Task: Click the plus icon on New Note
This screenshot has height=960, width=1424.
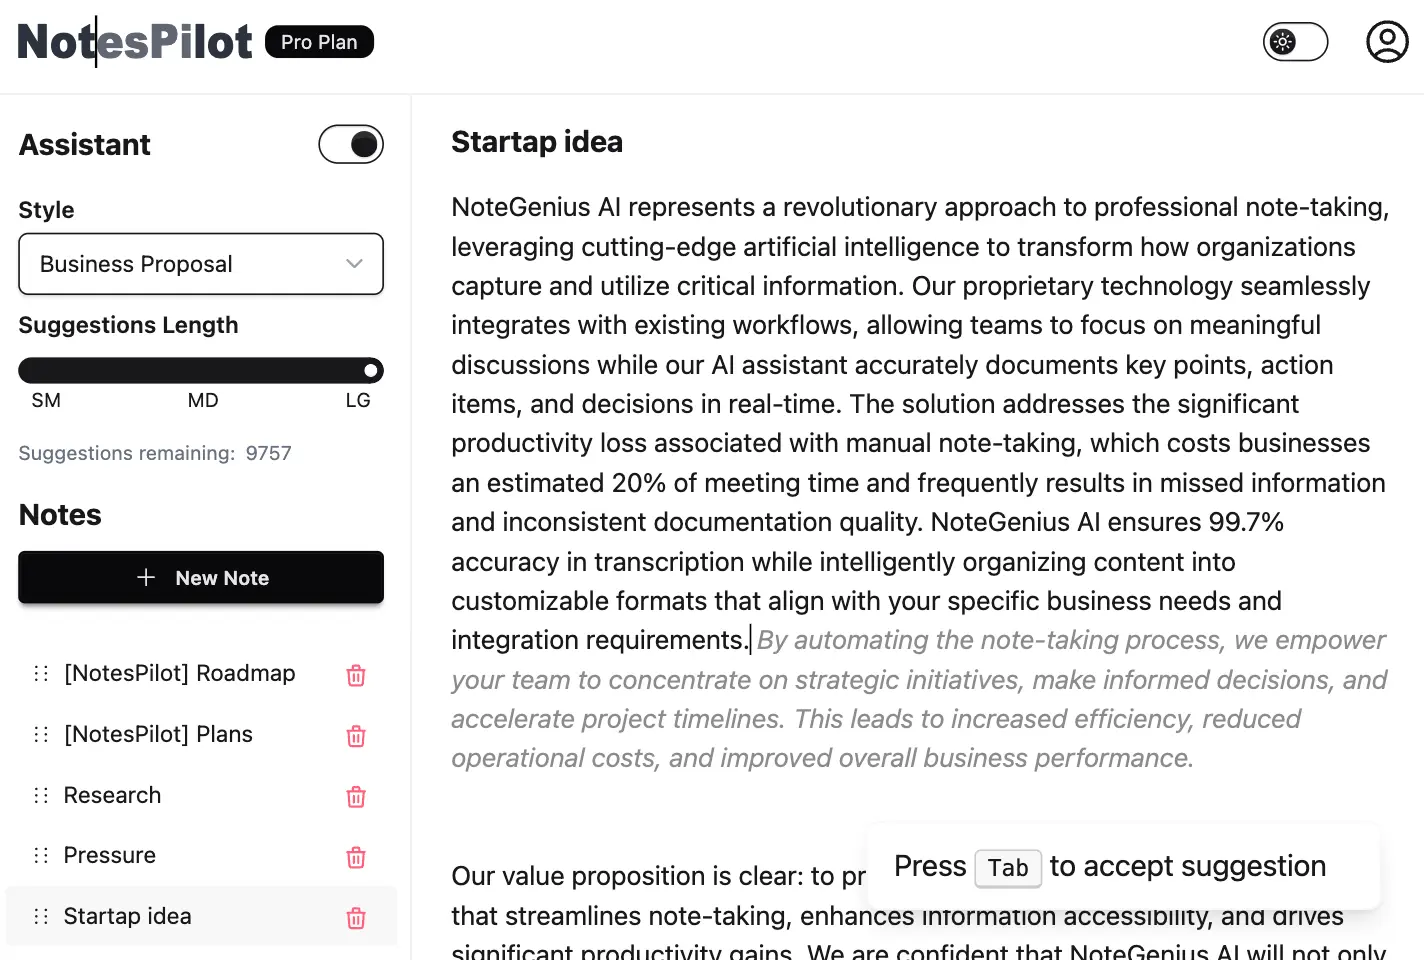Action: (146, 577)
